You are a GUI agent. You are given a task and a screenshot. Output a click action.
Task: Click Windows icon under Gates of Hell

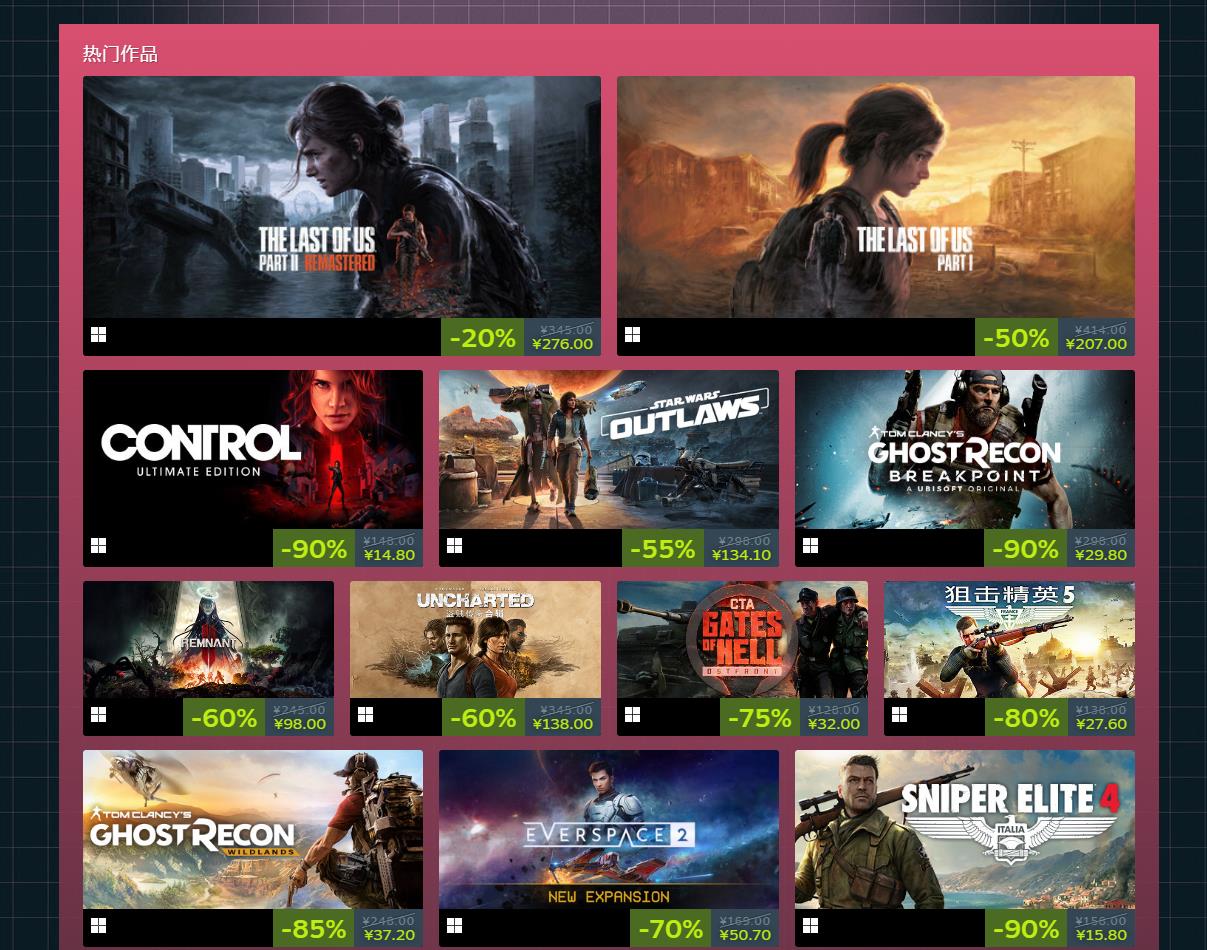pyautogui.click(x=632, y=715)
